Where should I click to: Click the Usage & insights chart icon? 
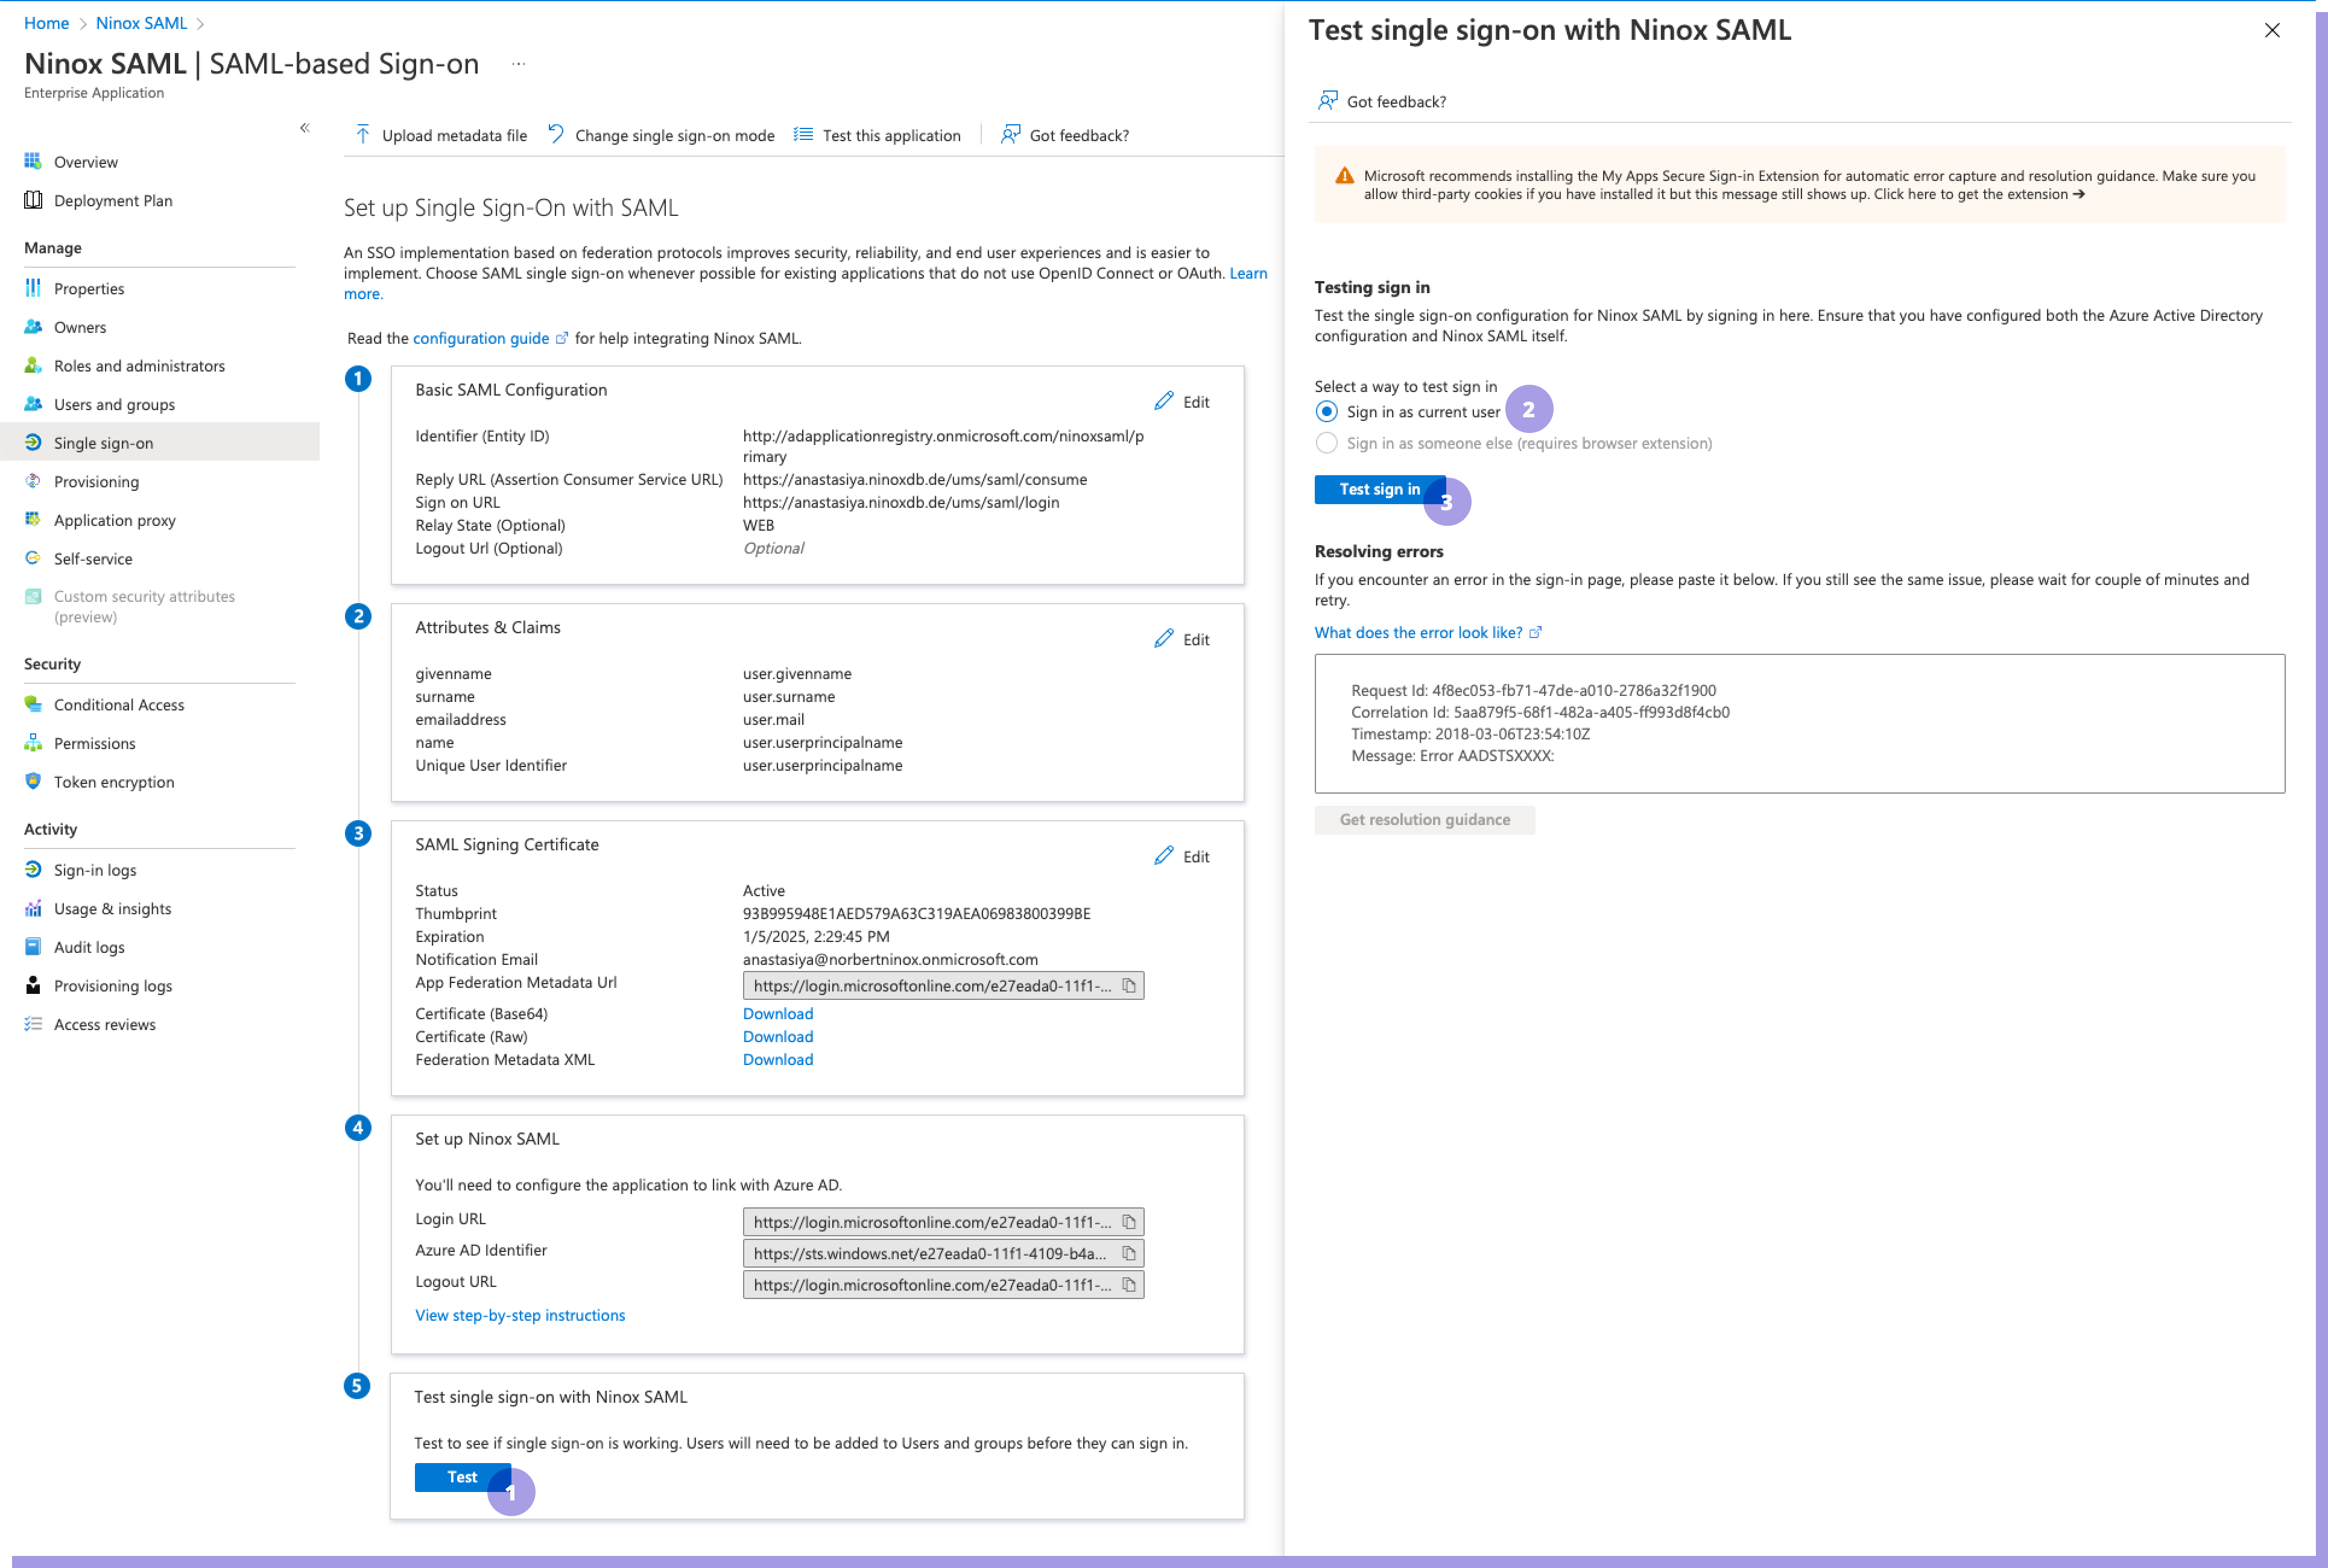pyautogui.click(x=33, y=908)
